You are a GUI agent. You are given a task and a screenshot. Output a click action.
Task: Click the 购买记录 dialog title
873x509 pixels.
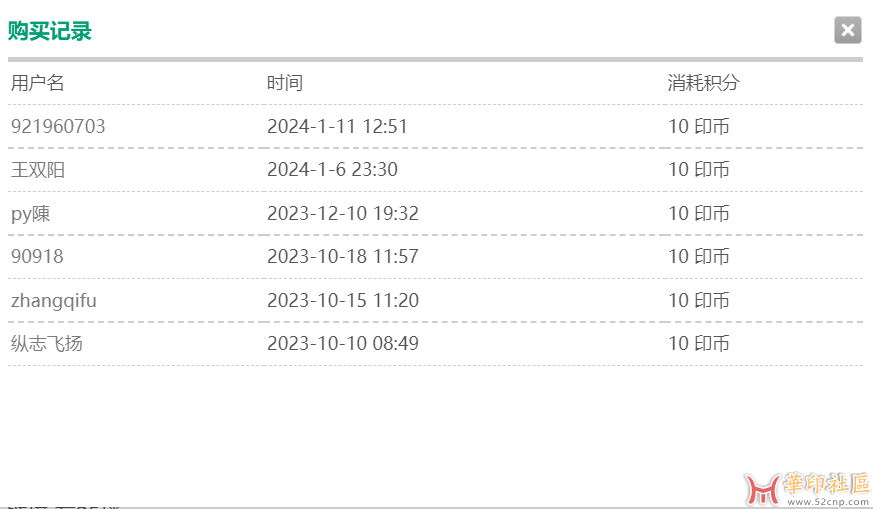pyautogui.click(x=50, y=31)
